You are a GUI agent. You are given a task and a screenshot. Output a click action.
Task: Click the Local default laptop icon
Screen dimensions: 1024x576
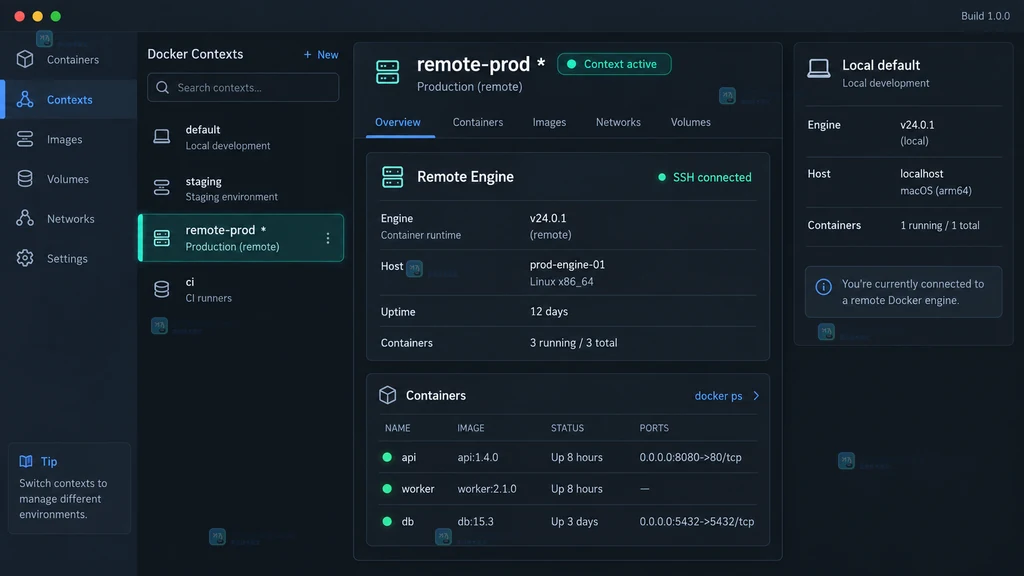coord(818,69)
